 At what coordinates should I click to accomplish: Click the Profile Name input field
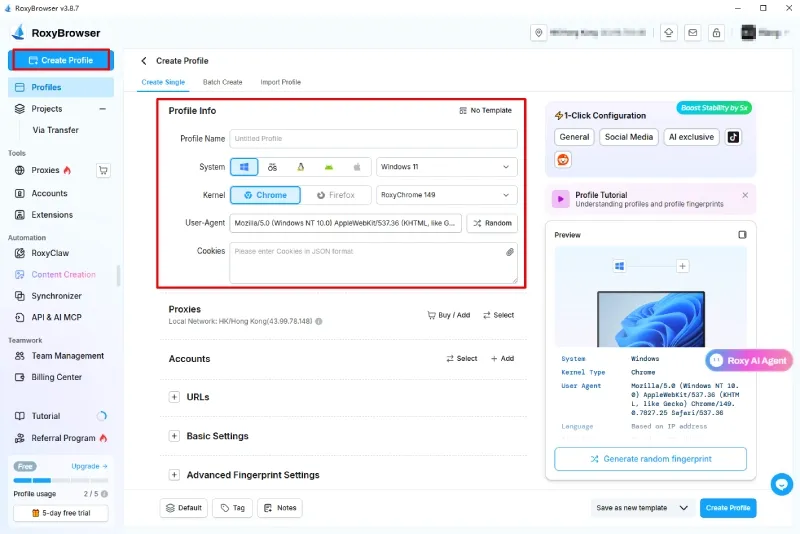click(373, 139)
